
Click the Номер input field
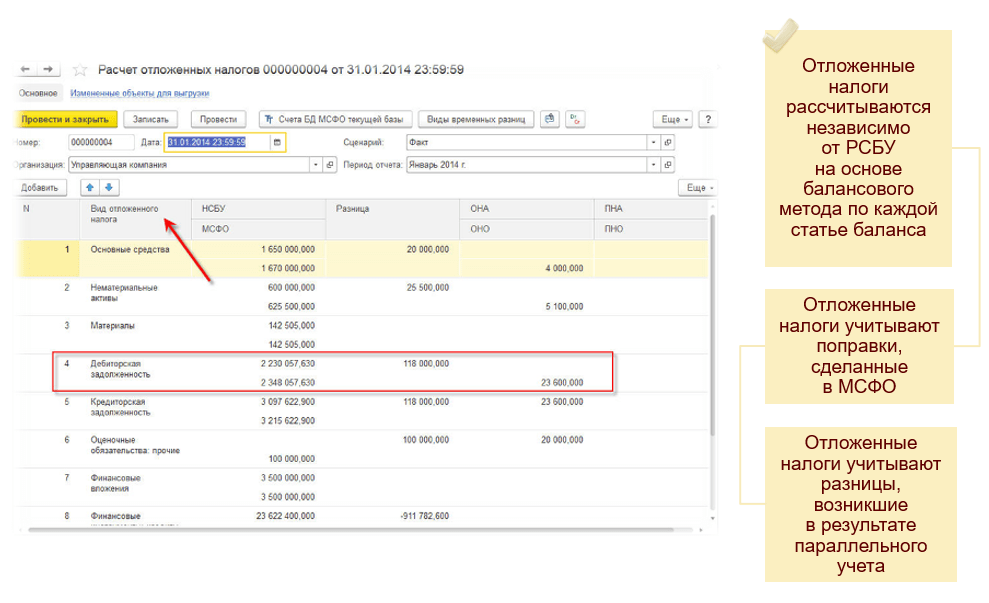pos(101,142)
